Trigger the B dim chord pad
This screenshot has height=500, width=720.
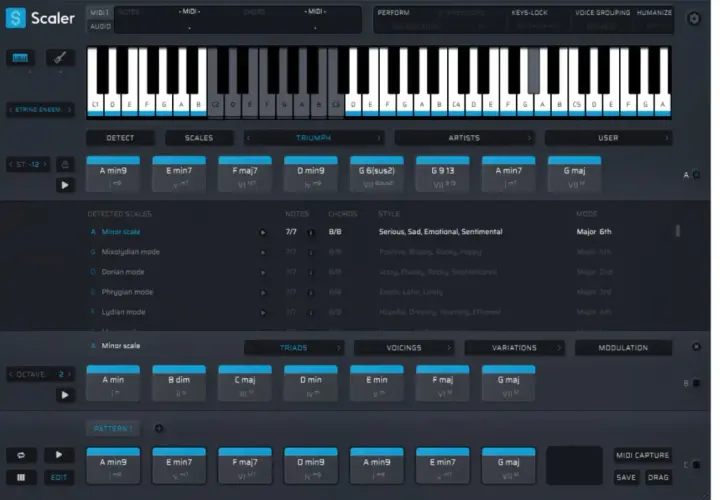tap(179, 383)
